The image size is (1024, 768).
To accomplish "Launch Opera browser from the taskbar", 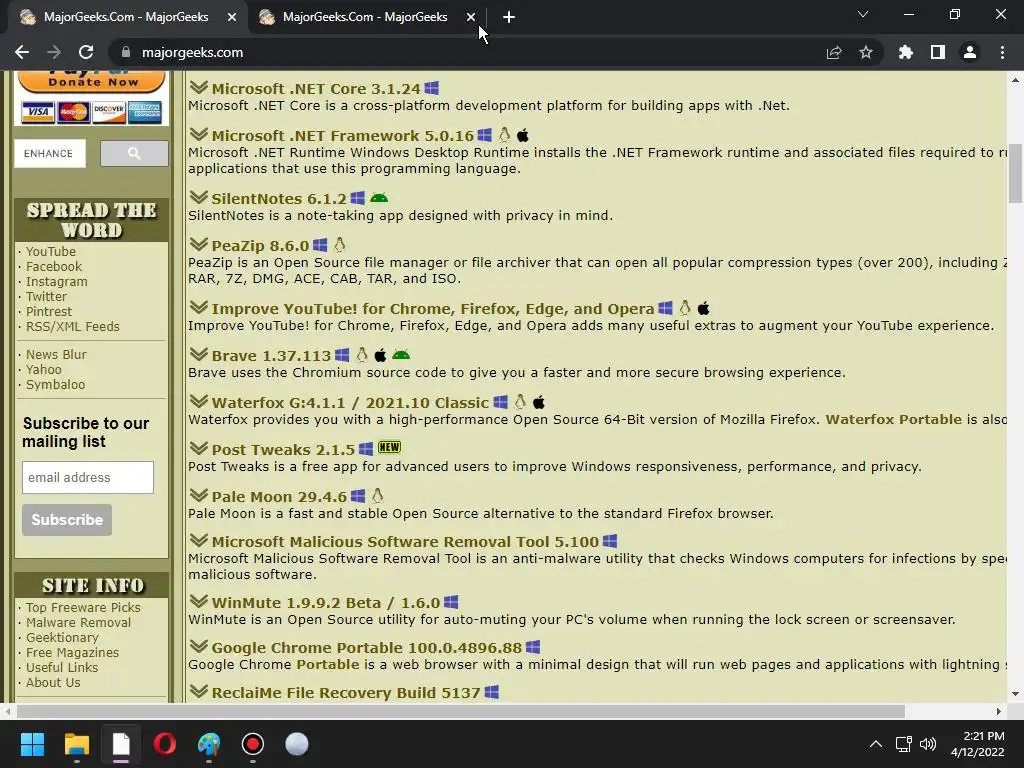I will point(165,744).
